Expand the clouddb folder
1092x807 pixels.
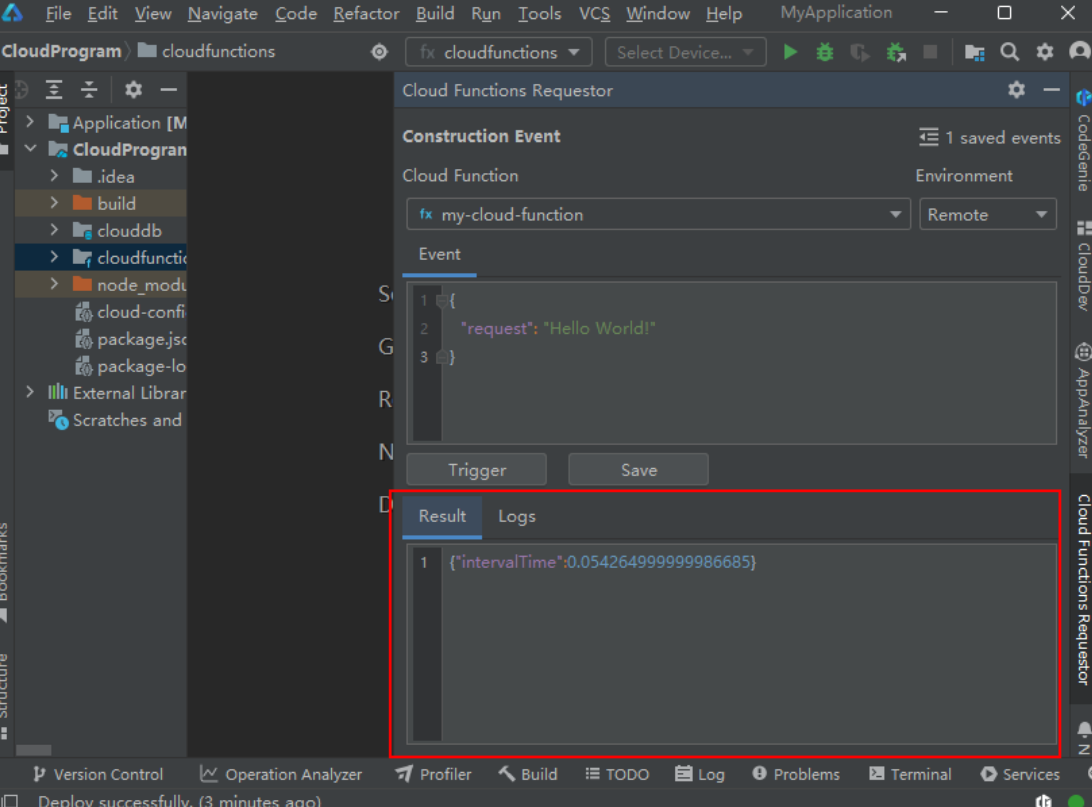pos(54,230)
